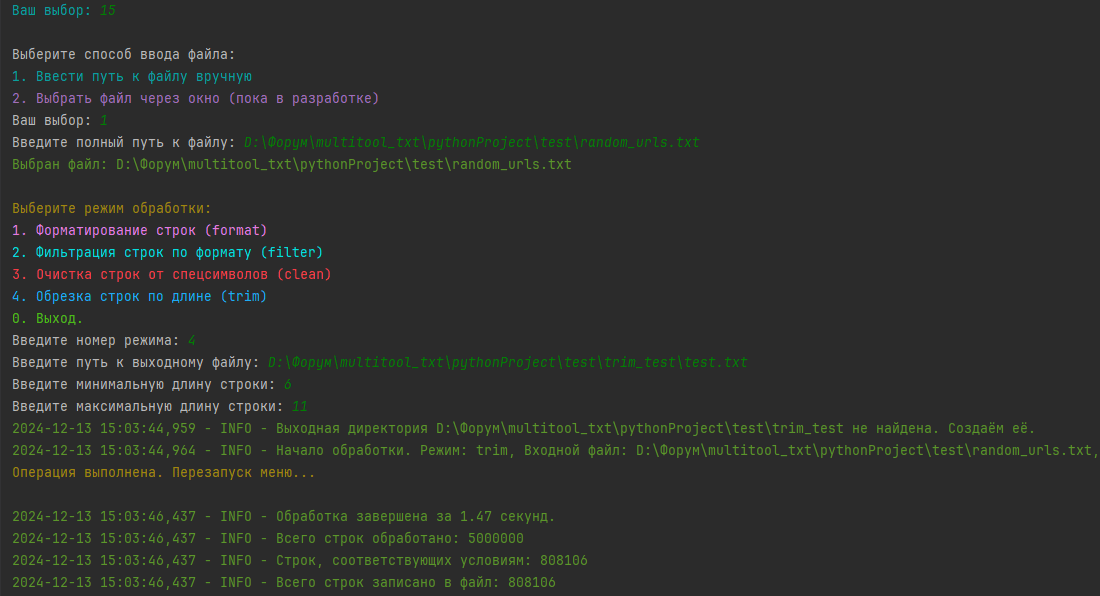Viewport: 1100px width, 596px height.
Task: Click the "Выберите способ ввода файла" prompt
Action: (123, 55)
